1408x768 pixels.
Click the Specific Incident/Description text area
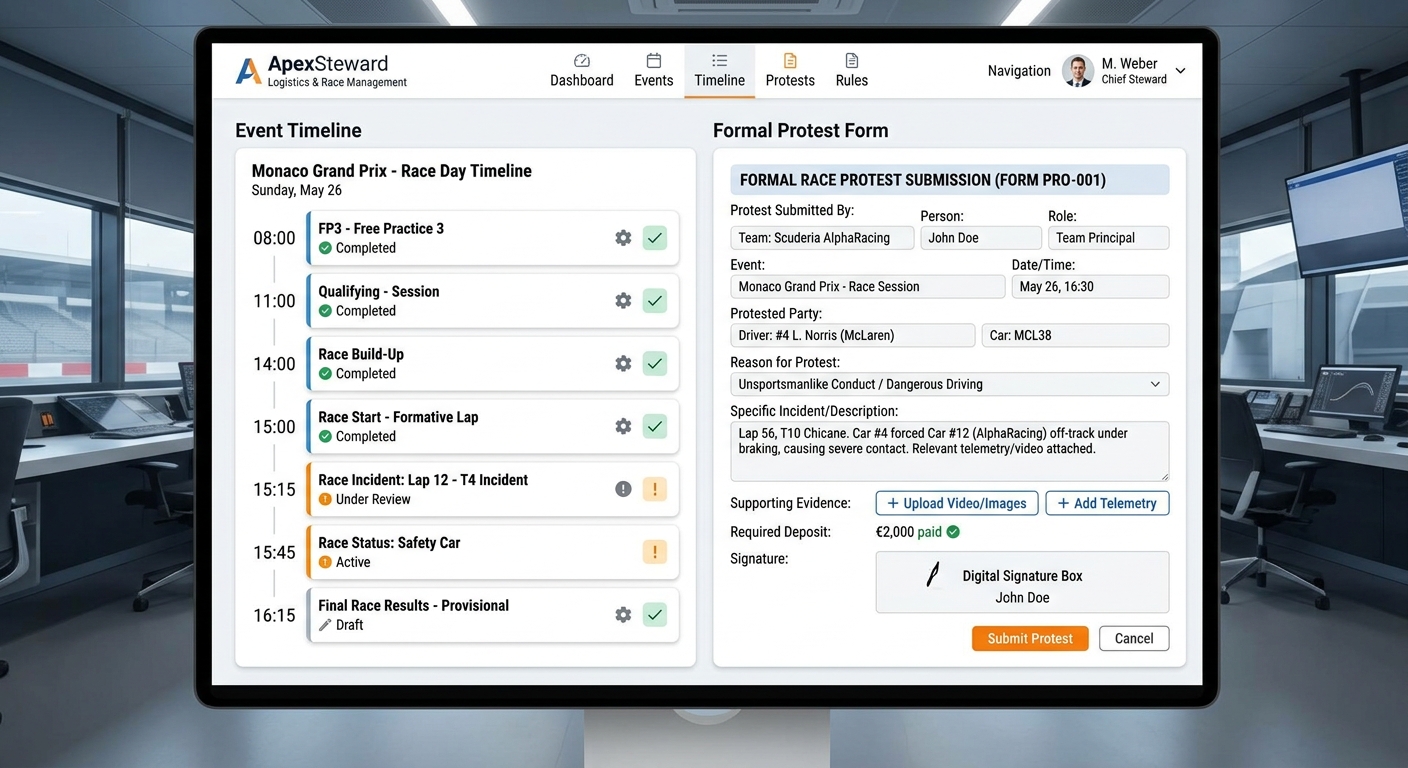point(949,451)
